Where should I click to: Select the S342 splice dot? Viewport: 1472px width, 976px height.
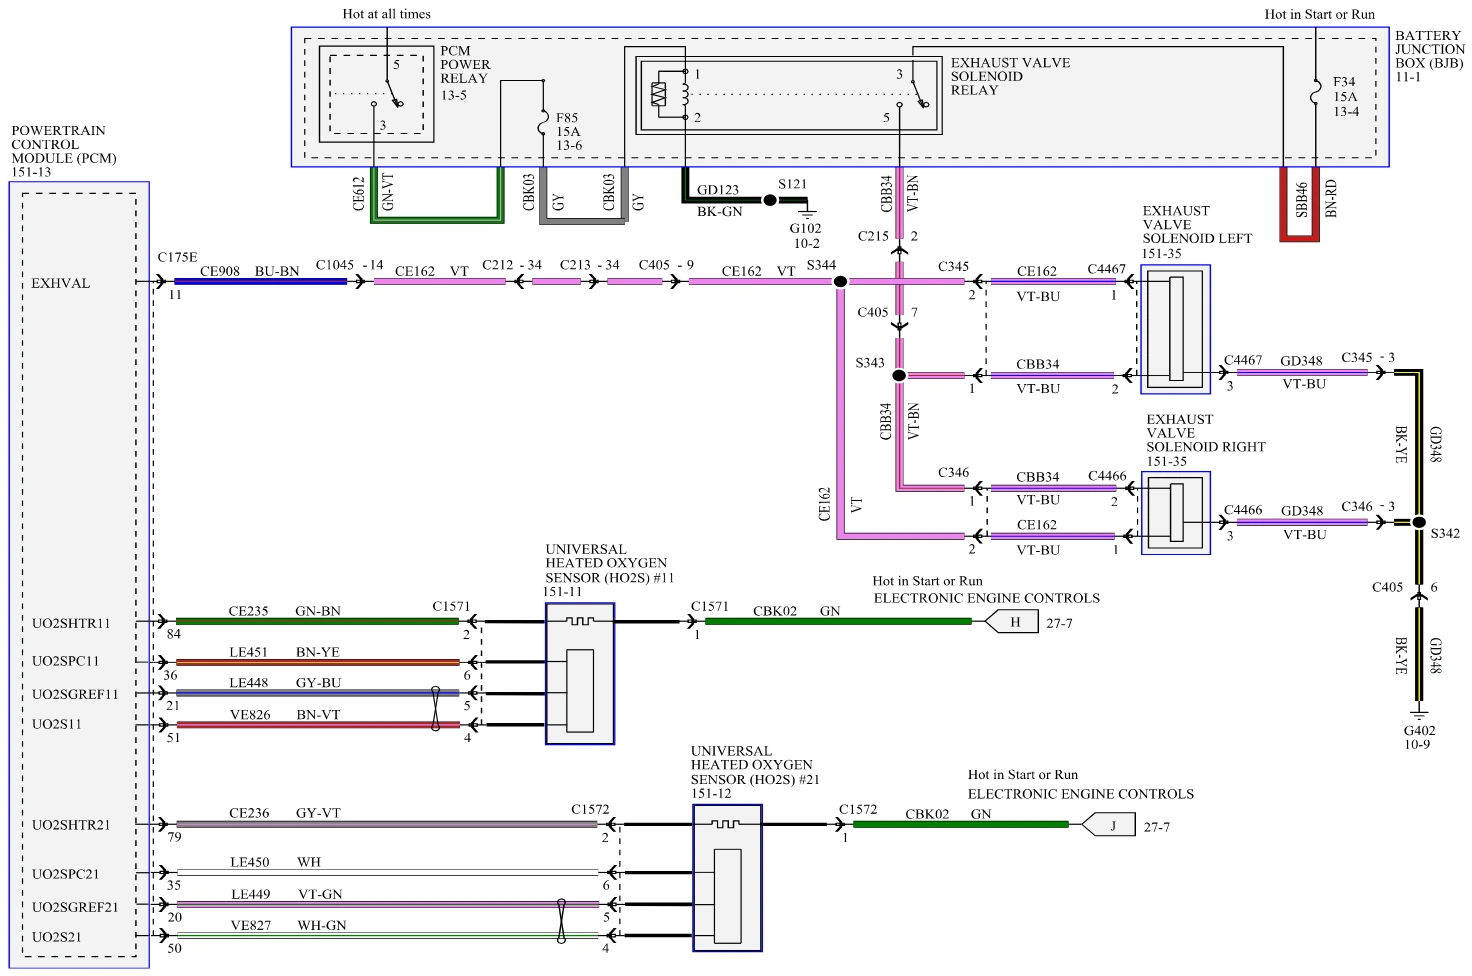(1418, 522)
